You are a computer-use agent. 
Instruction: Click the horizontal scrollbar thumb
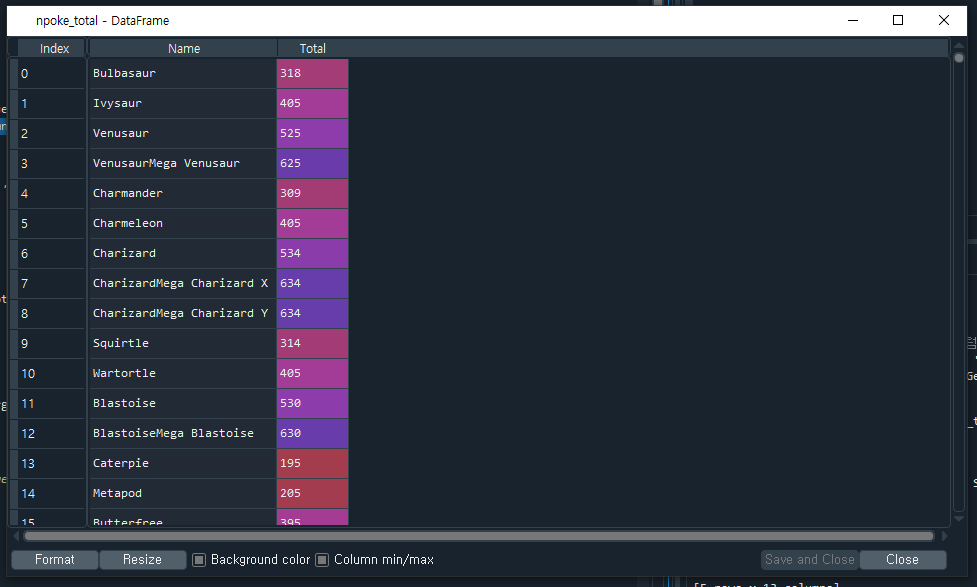point(479,536)
